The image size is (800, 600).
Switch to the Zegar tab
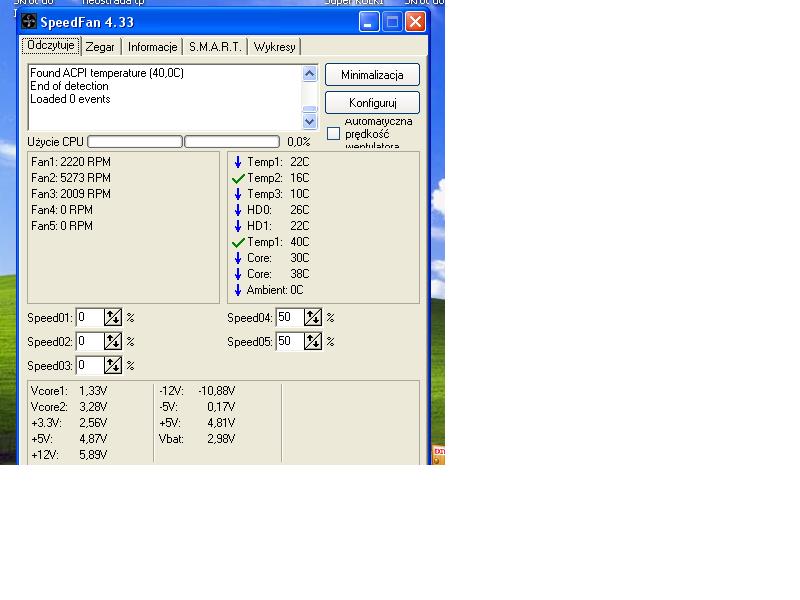click(101, 47)
